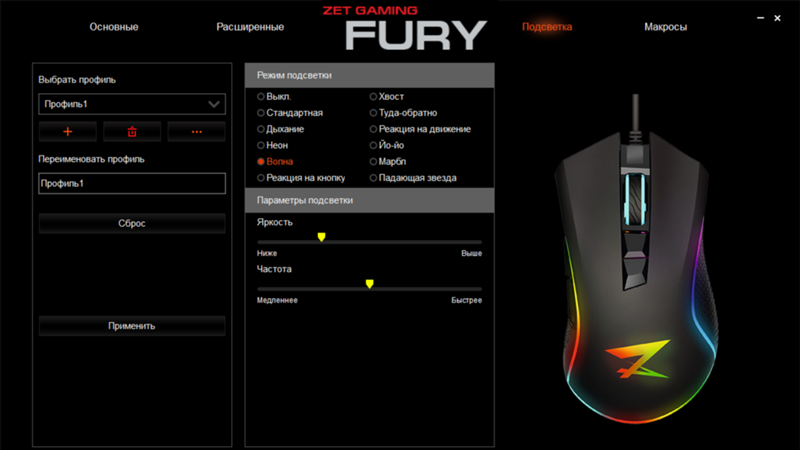Click the rename profile input field
Screen dimensions: 800x450
[132, 183]
